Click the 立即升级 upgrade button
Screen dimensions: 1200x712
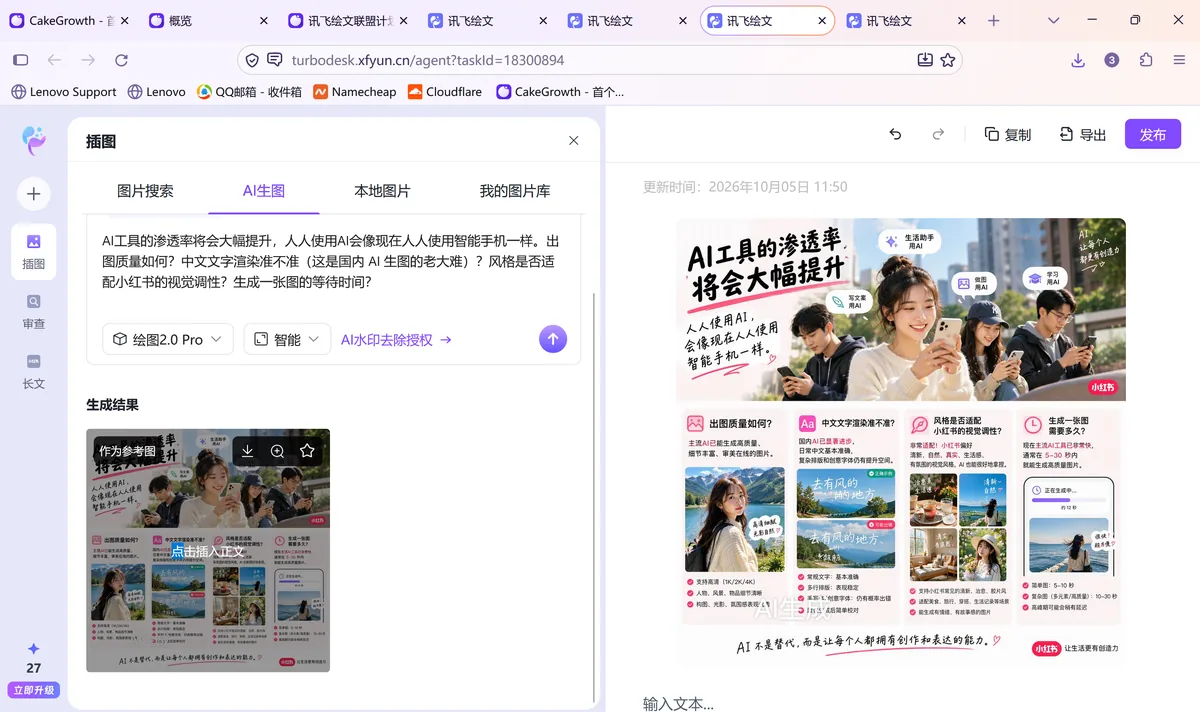(x=34, y=690)
